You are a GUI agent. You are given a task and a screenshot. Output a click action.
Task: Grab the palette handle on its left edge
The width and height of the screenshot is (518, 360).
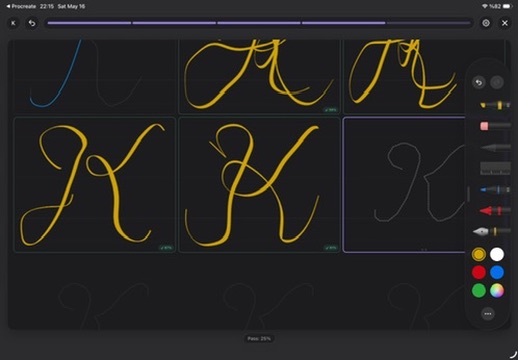point(468,194)
